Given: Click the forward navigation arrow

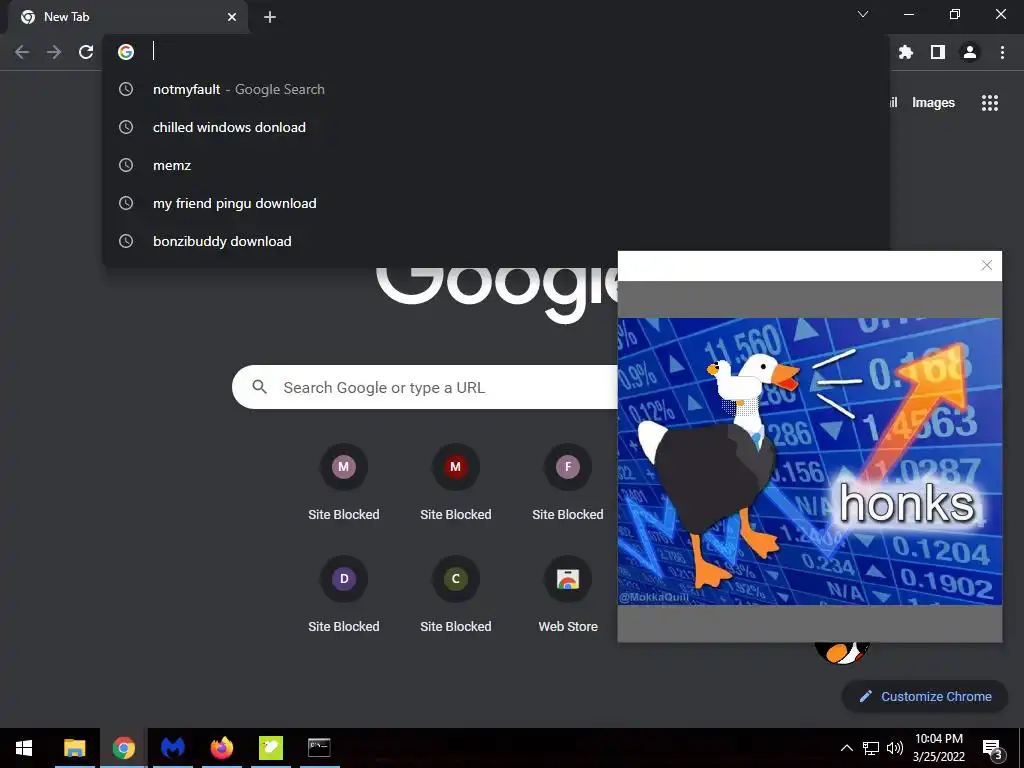Looking at the screenshot, I should pyautogui.click(x=54, y=52).
